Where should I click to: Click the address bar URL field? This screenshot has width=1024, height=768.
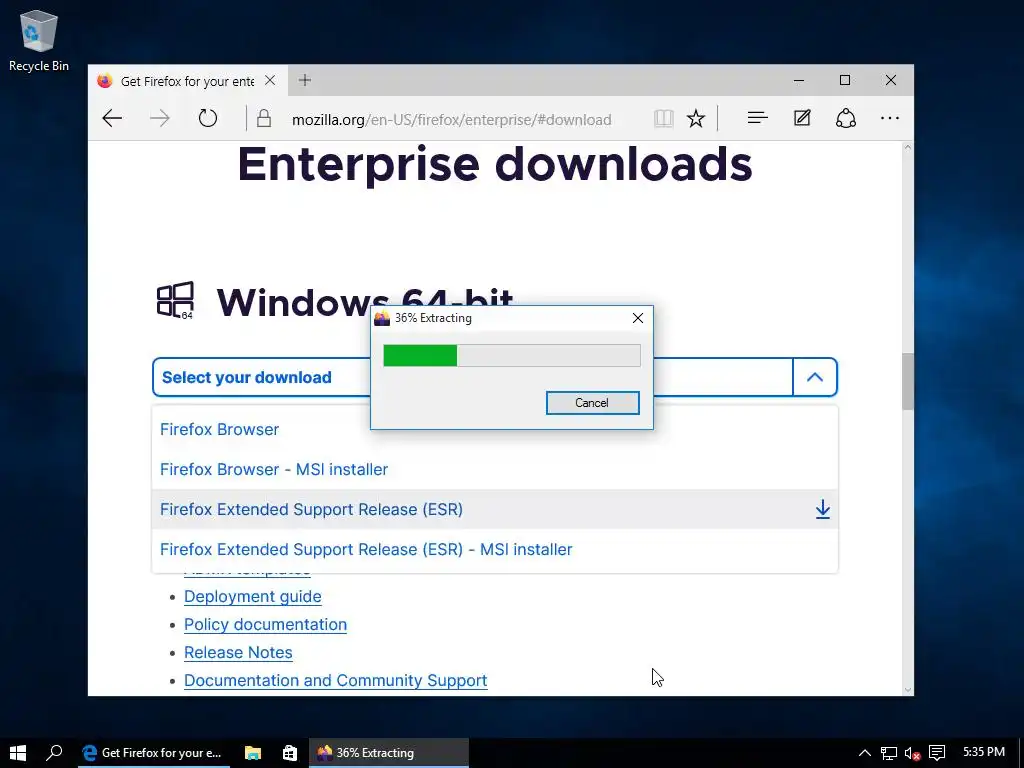coord(452,120)
